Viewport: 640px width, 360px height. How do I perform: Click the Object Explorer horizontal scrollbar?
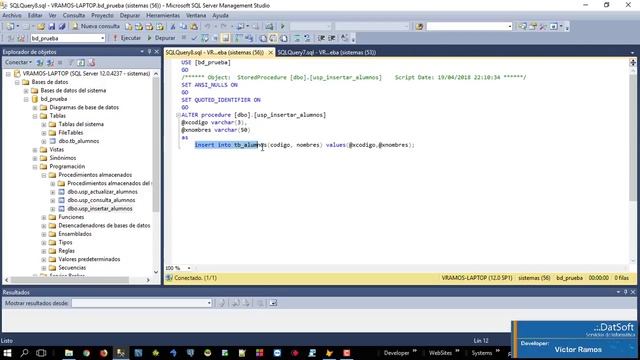click(x=78, y=280)
